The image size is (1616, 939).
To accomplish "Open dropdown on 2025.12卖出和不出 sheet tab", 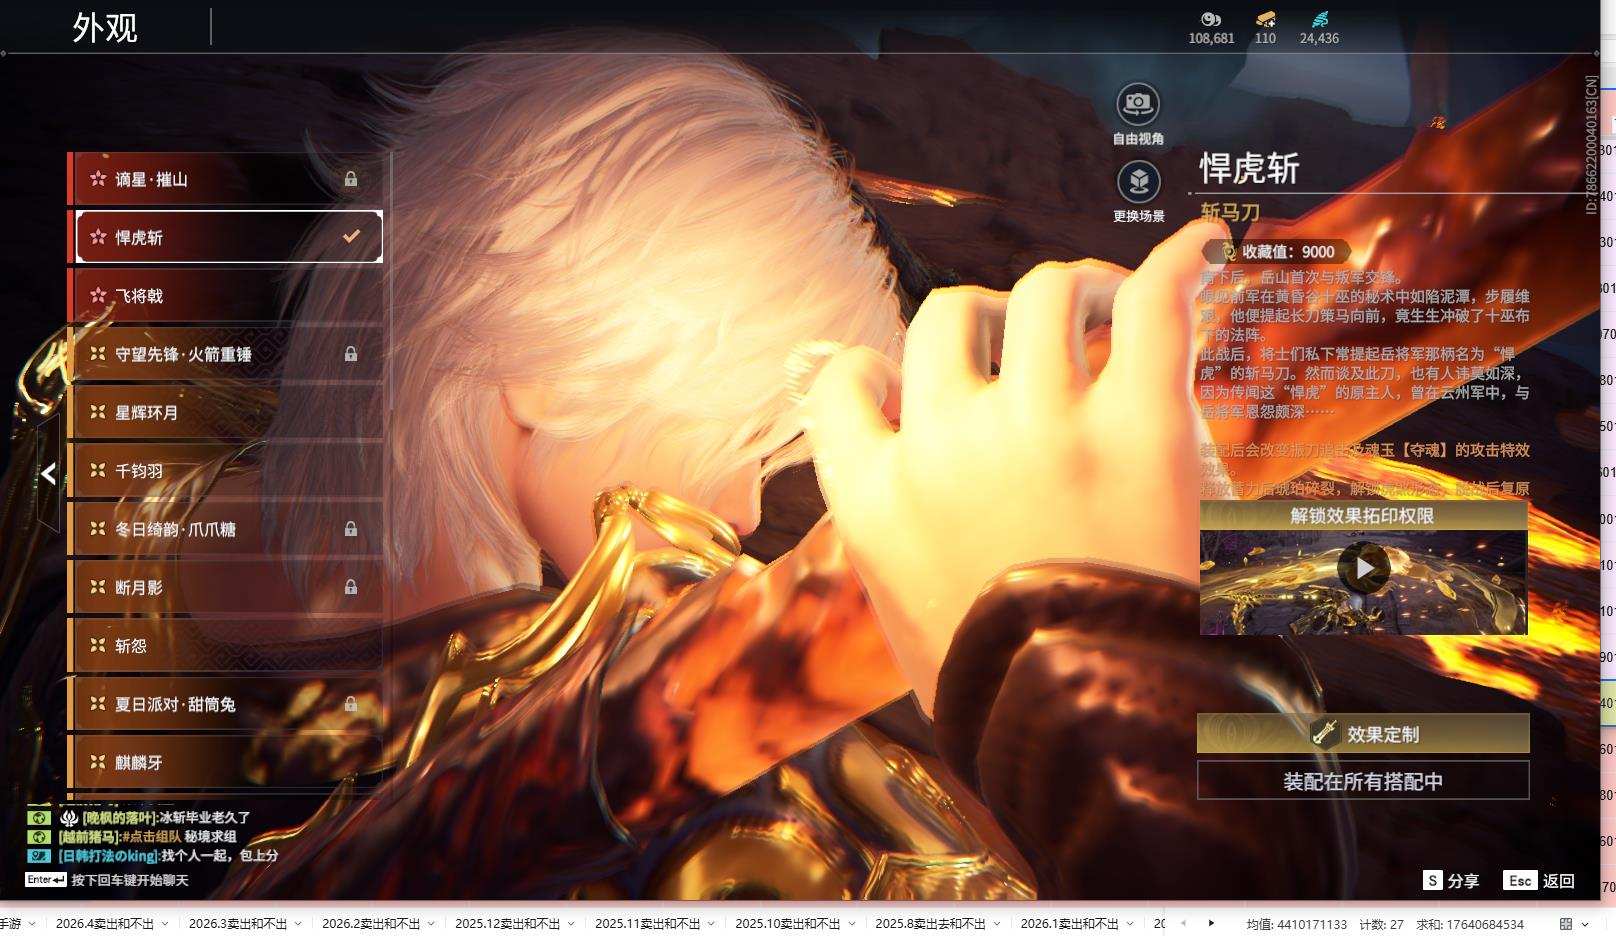I will pyautogui.click(x=570, y=924).
